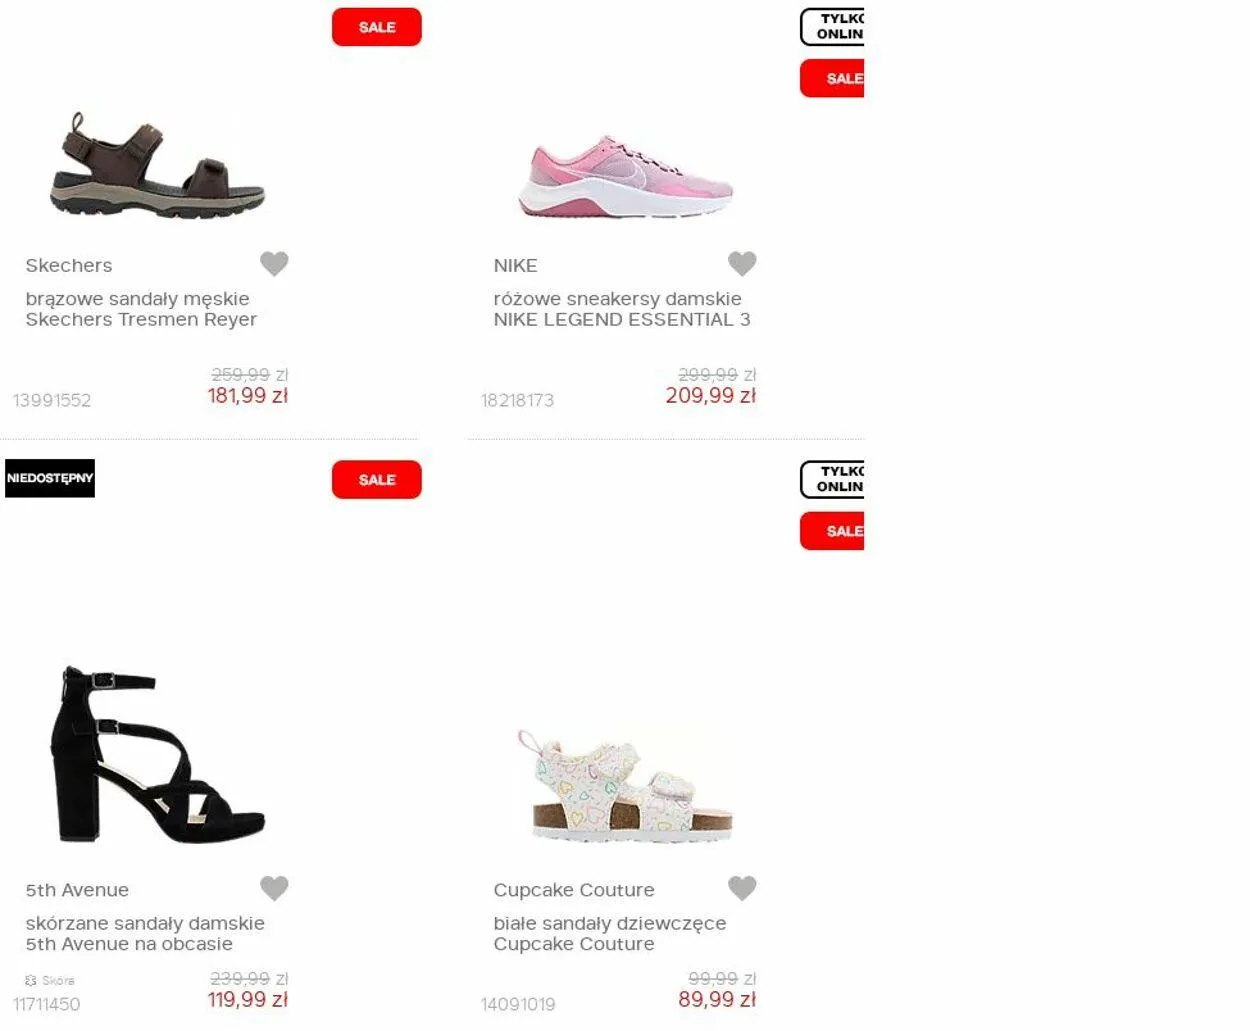Select TYLKO ONLINE badge on NIKE sneakers
This screenshot has width=1250, height=1031.
[x=832, y=27]
